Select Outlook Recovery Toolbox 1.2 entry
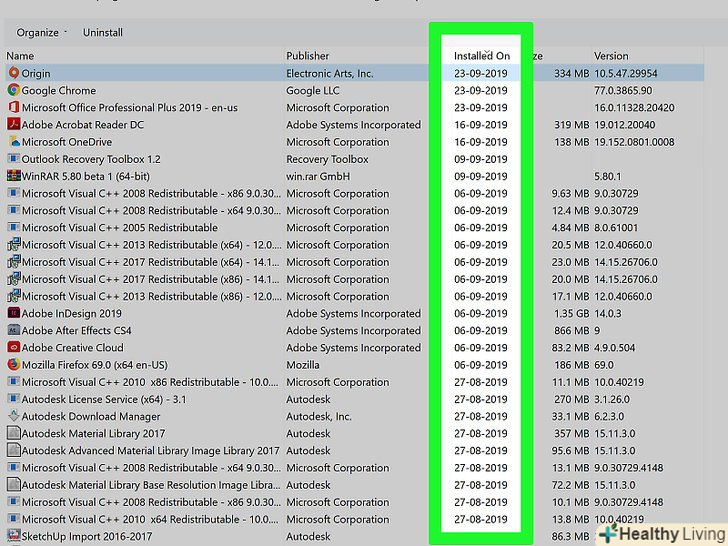 coord(91,159)
